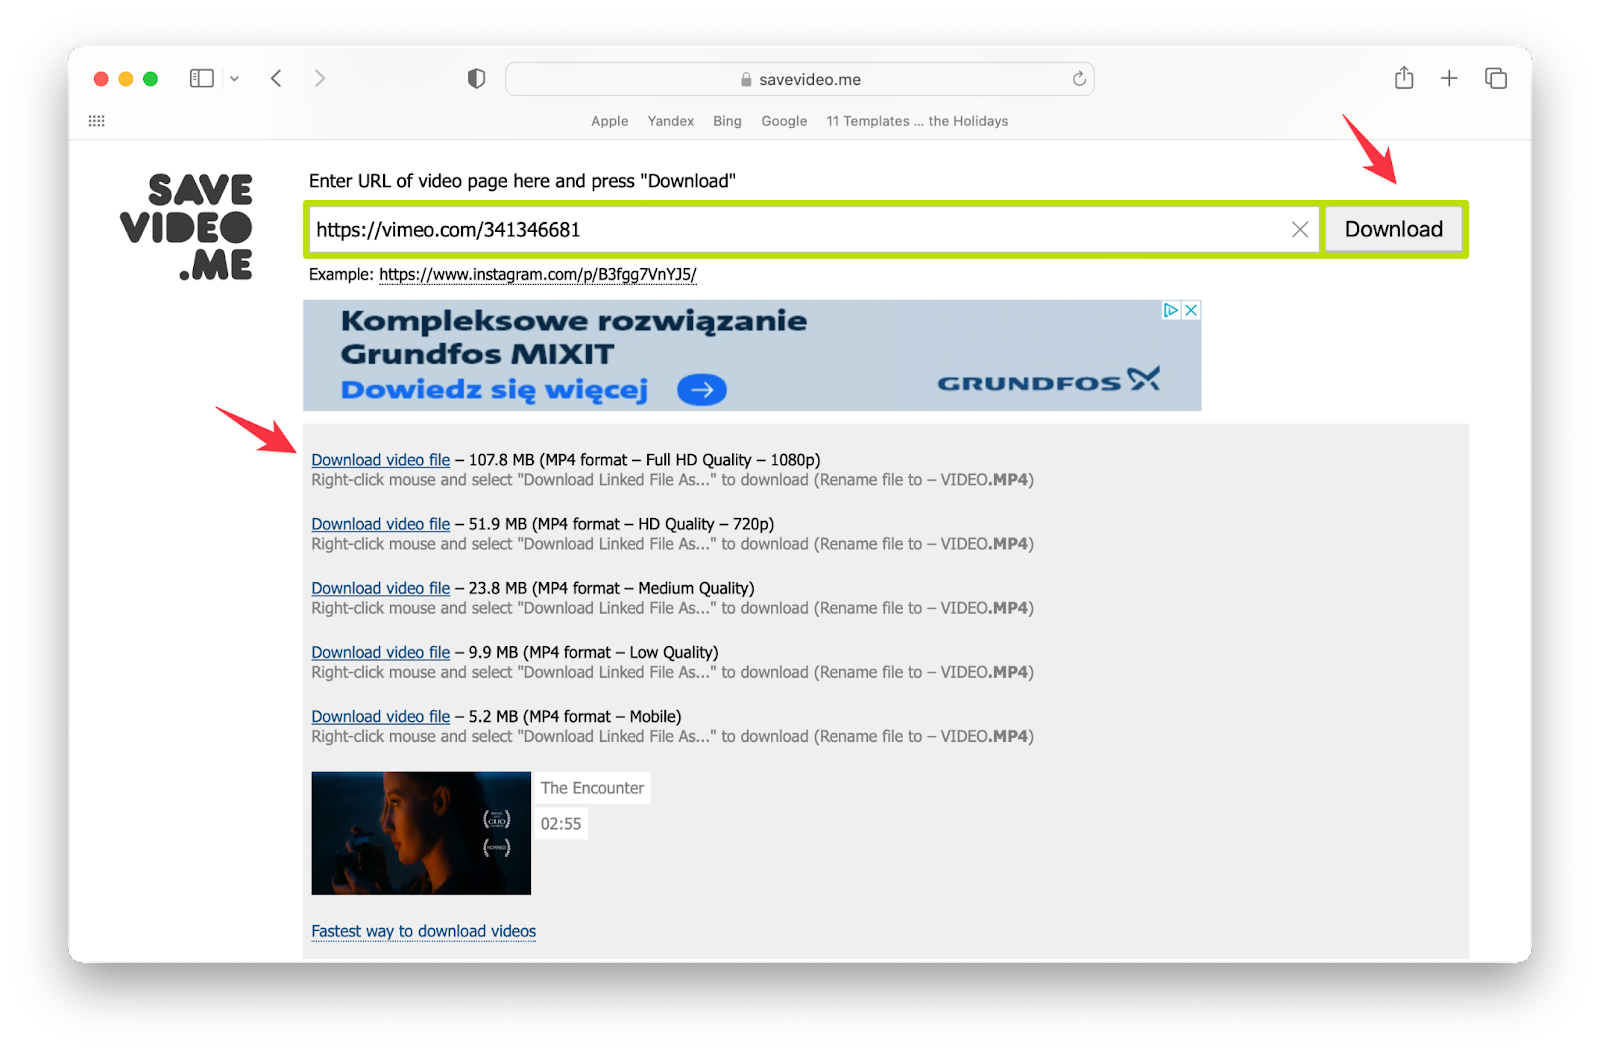
Task: Show the tab overview icon
Action: click(1496, 78)
